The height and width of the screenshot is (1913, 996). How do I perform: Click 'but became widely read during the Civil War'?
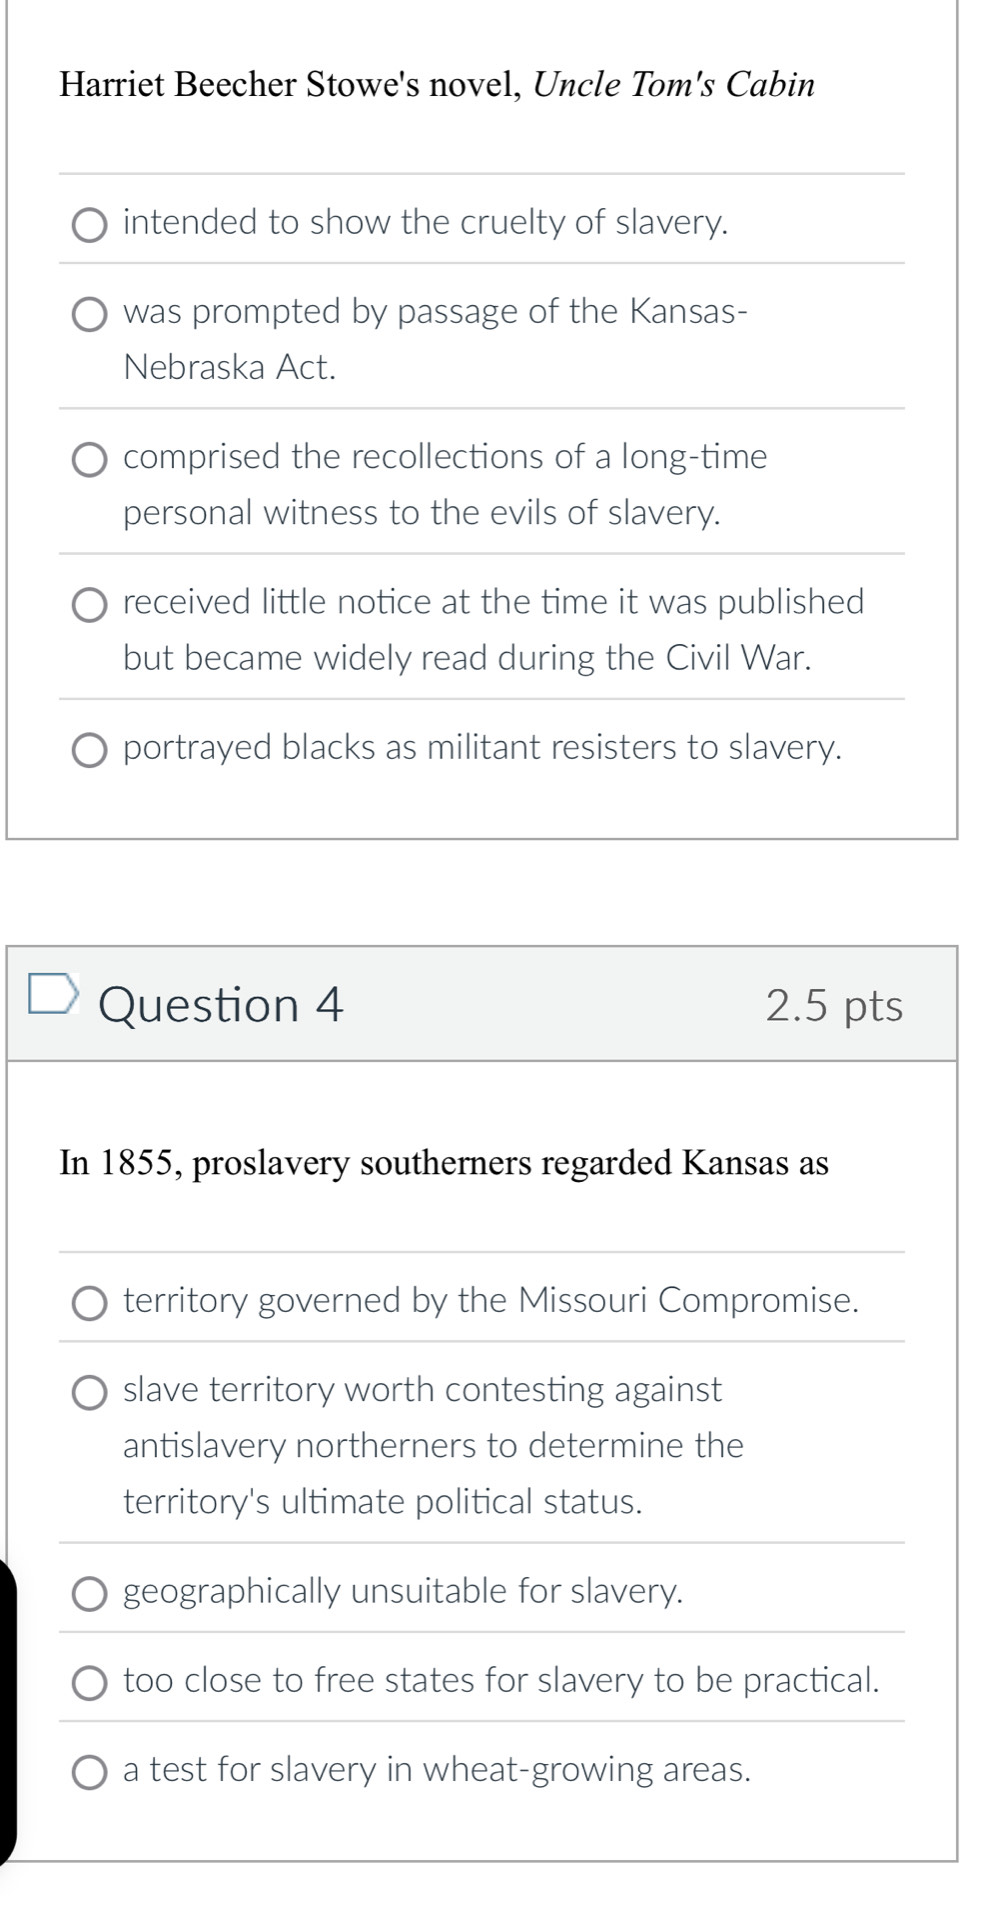pyautogui.click(x=467, y=658)
